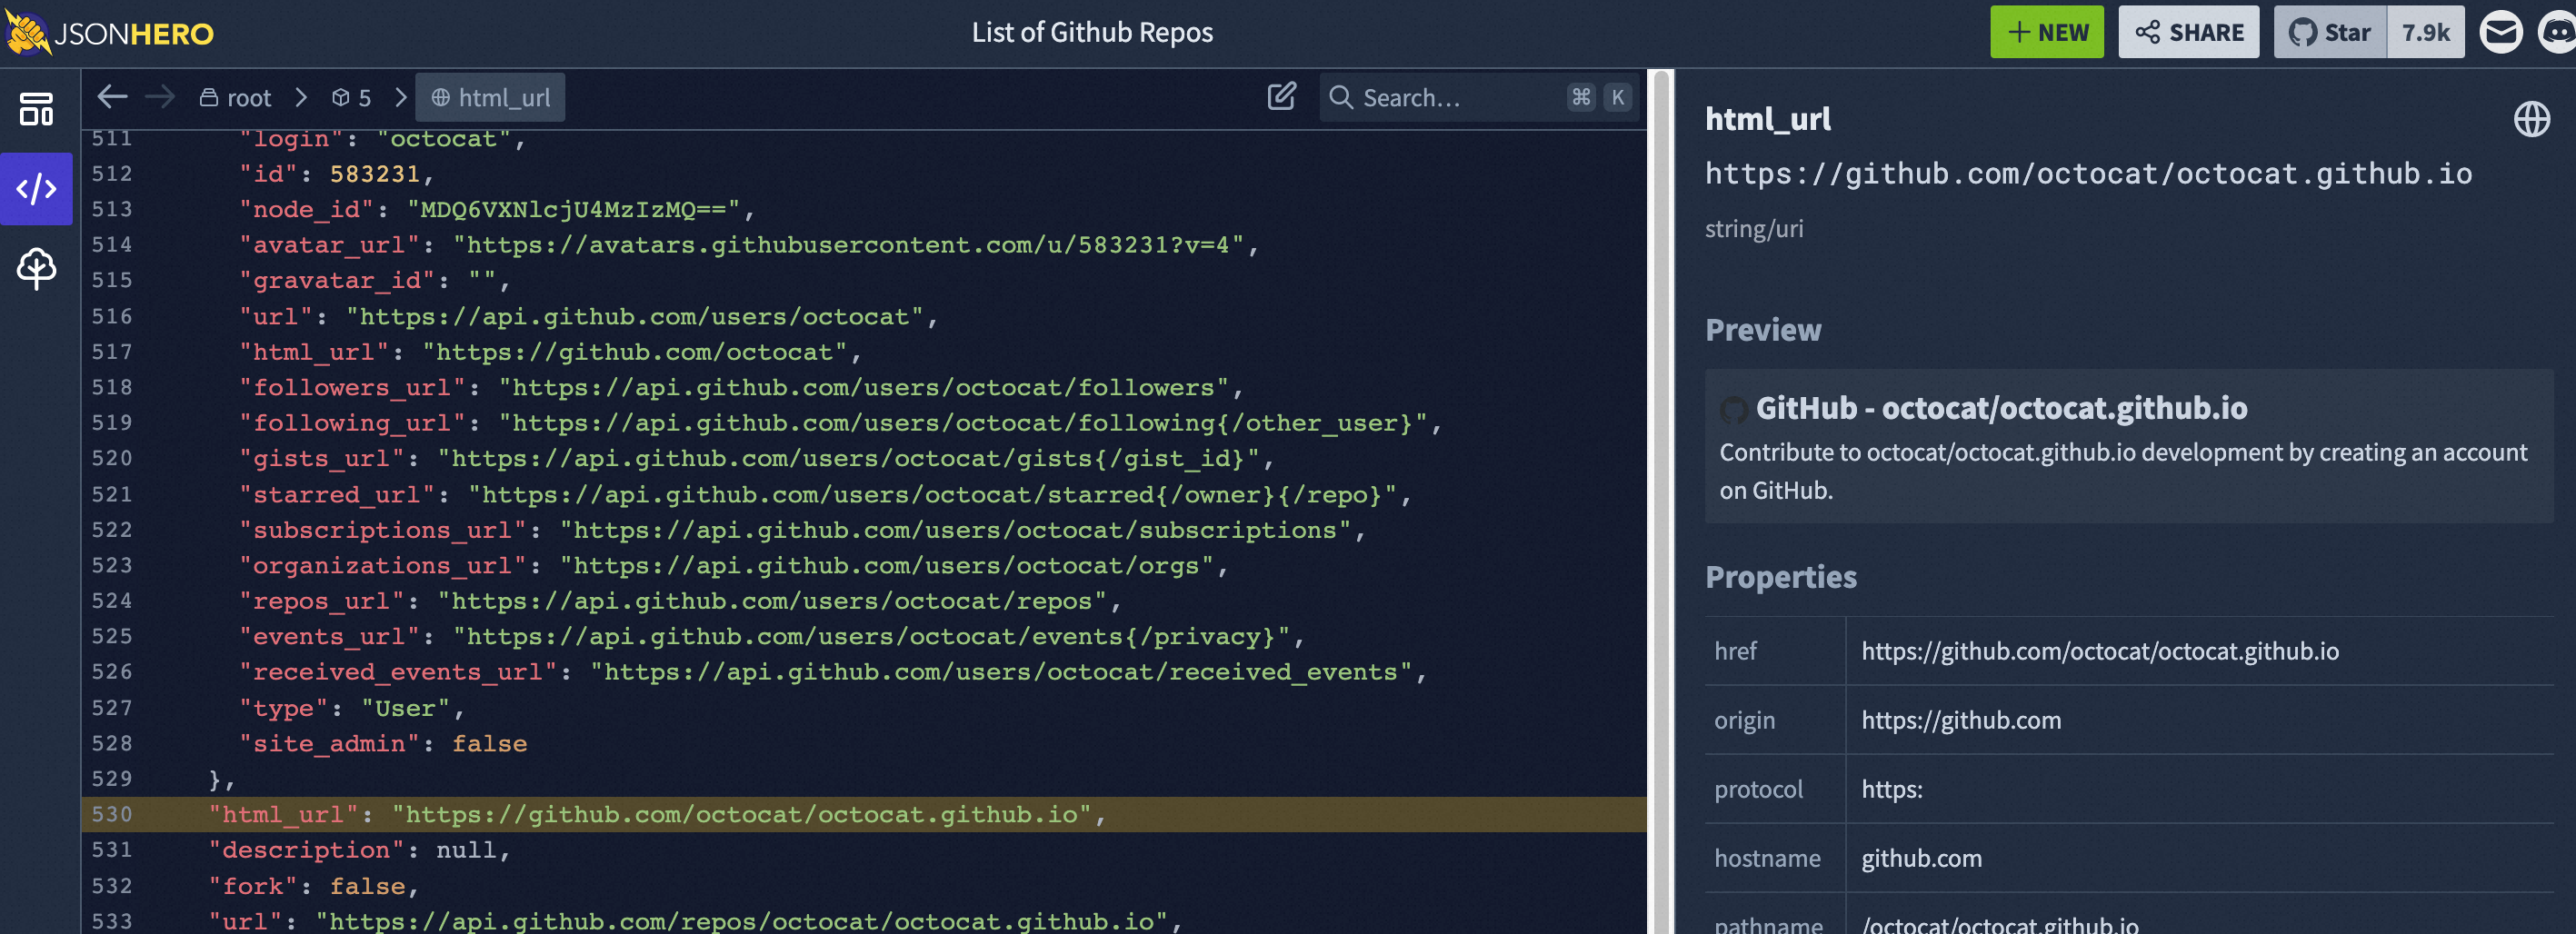This screenshot has width=2576, height=934.
Task: Click the edit document pencil icon
Action: click(1281, 97)
